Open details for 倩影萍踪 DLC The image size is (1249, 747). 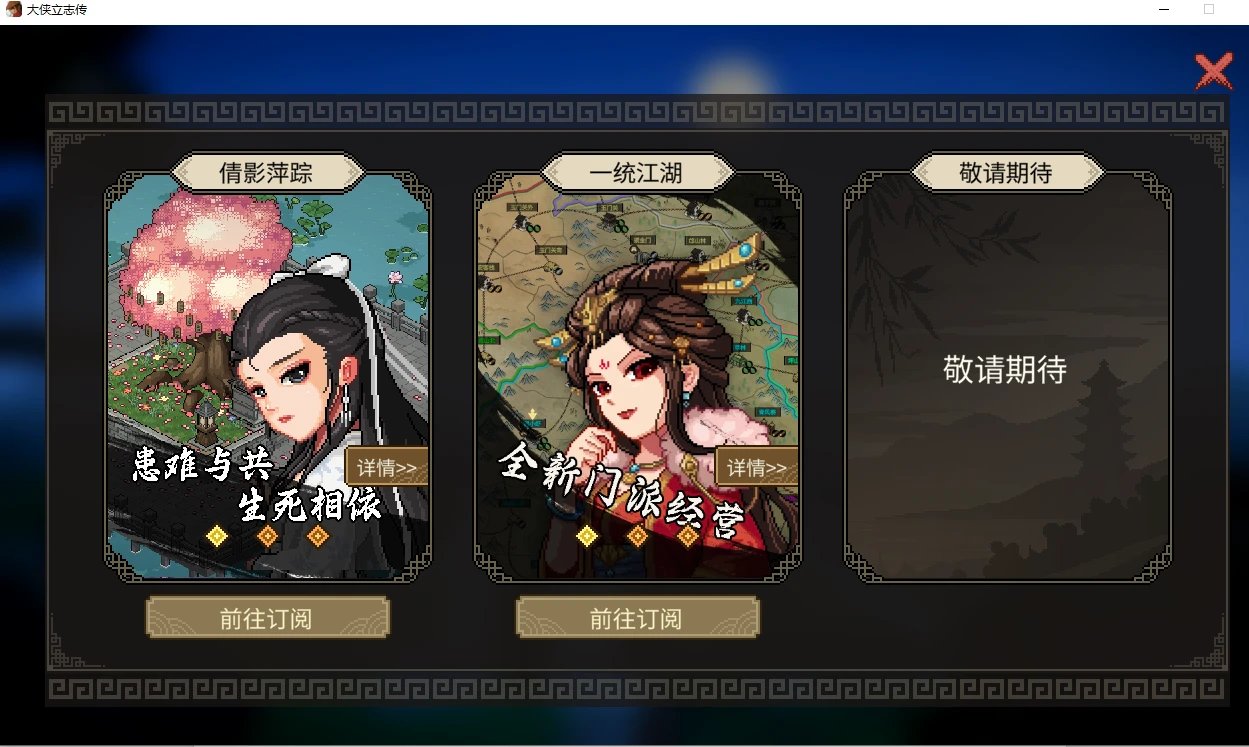point(387,467)
